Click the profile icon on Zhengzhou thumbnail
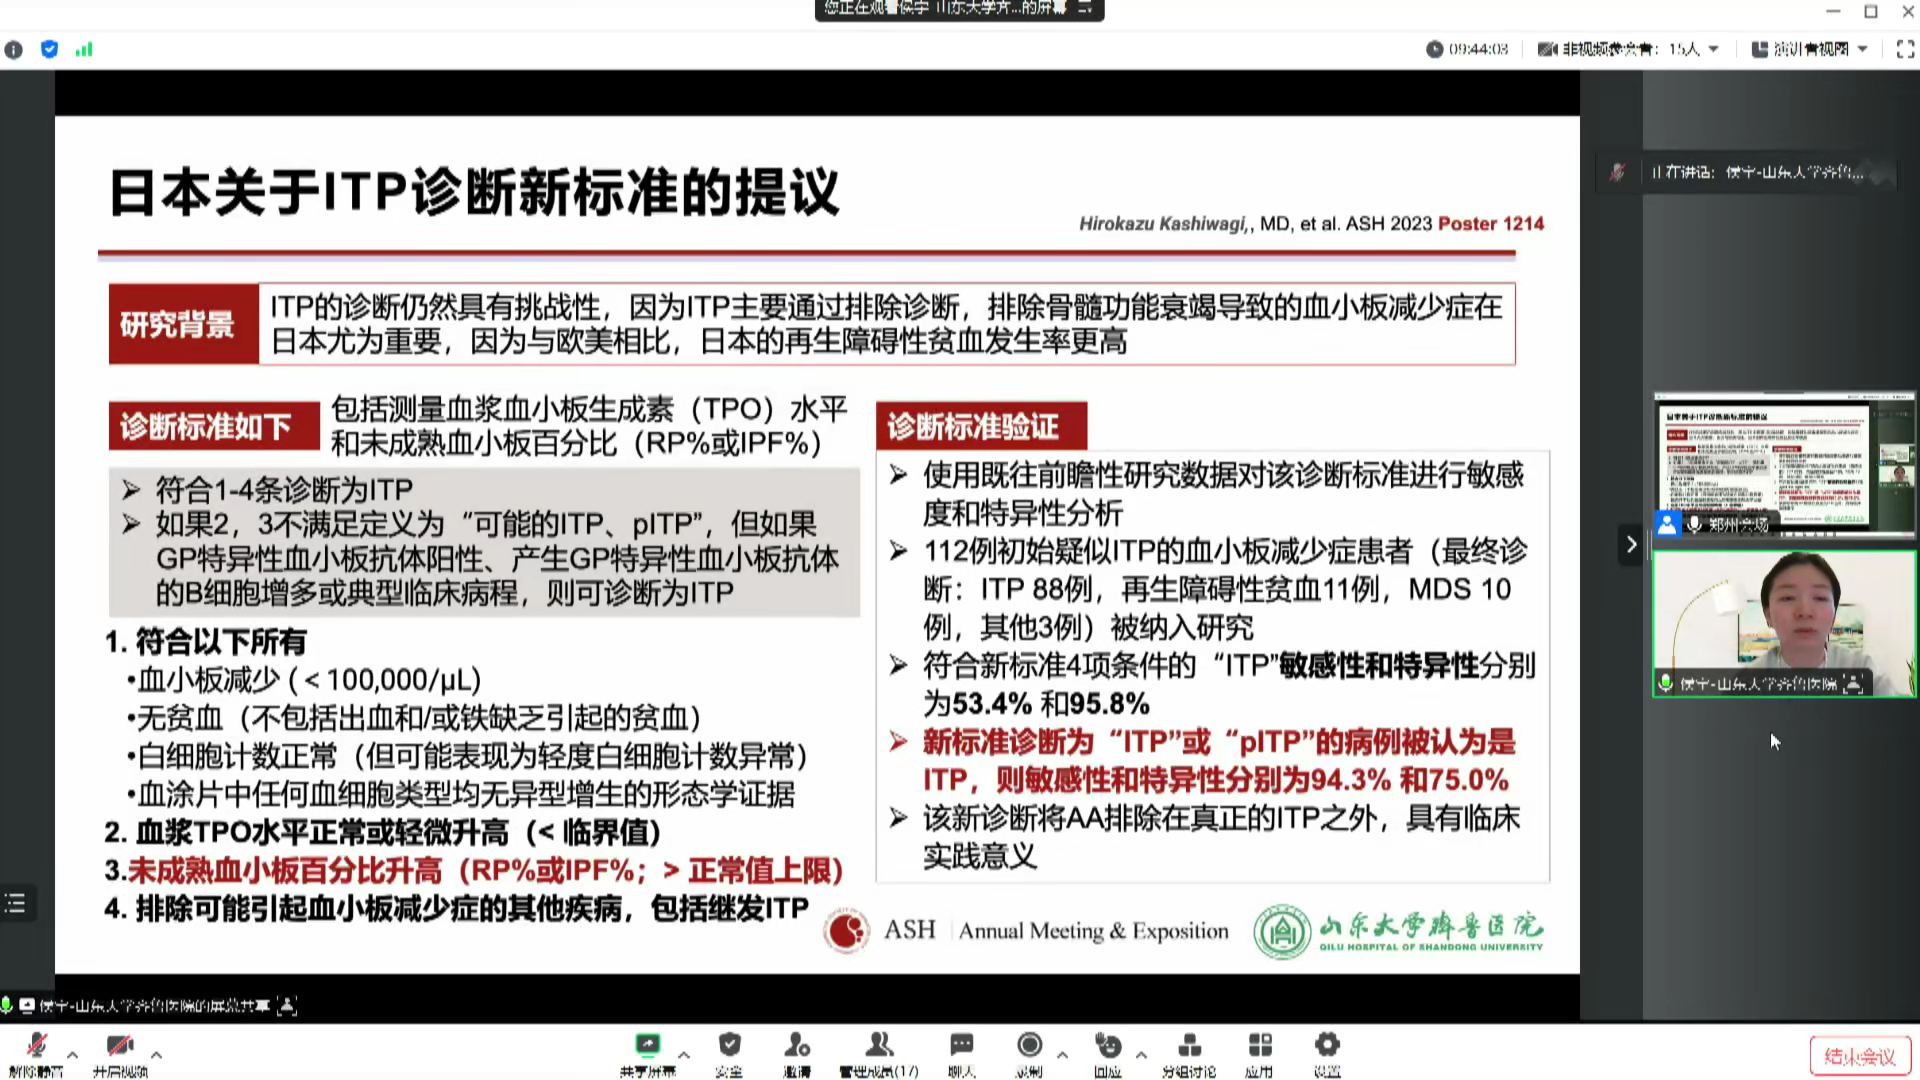This screenshot has height=1080, width=1920. (x=1667, y=524)
